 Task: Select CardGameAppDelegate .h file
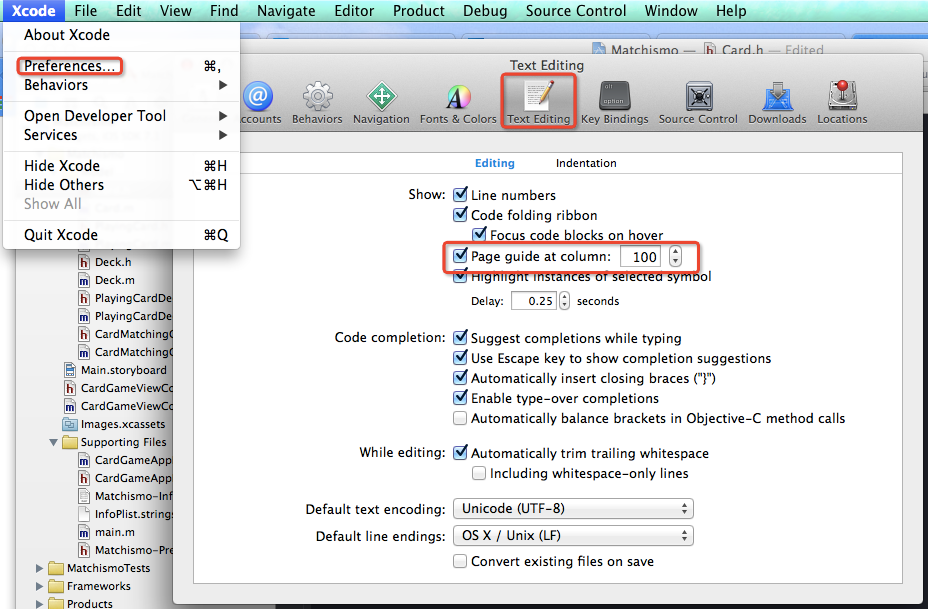125,478
